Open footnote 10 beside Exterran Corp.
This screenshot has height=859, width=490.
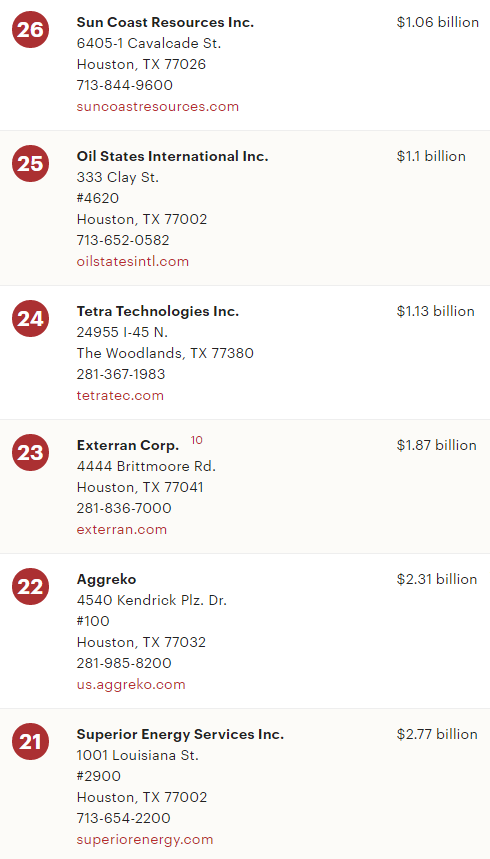(196, 440)
